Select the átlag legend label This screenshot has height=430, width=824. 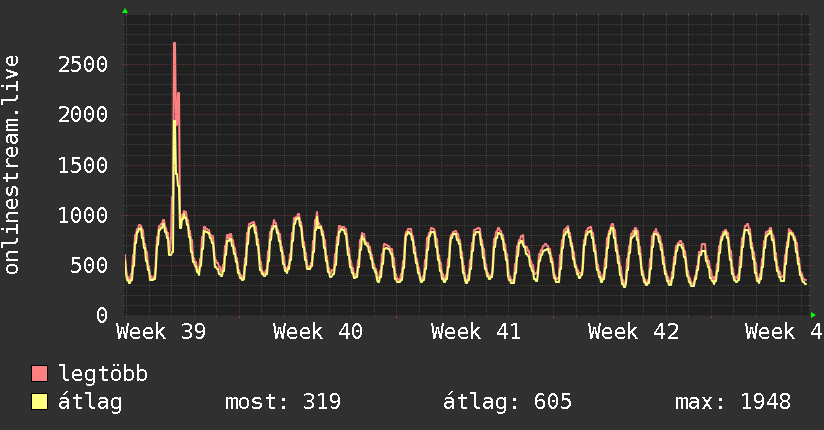coord(90,402)
